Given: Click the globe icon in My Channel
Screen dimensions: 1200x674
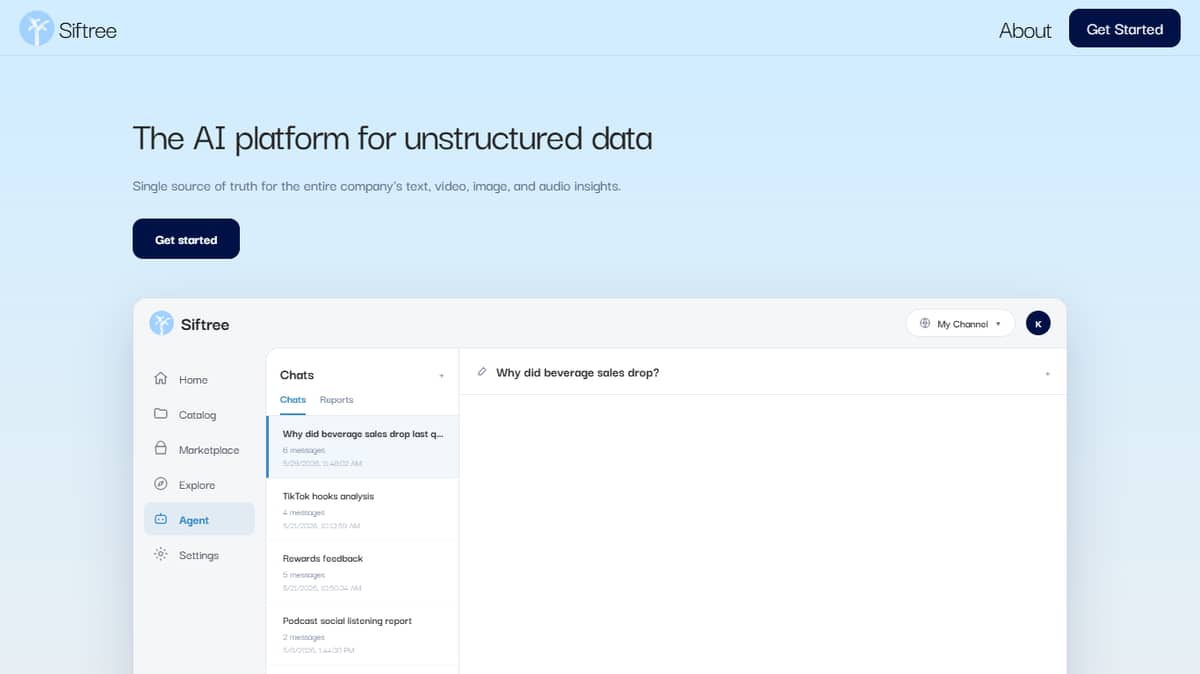Looking at the screenshot, I should (925, 323).
